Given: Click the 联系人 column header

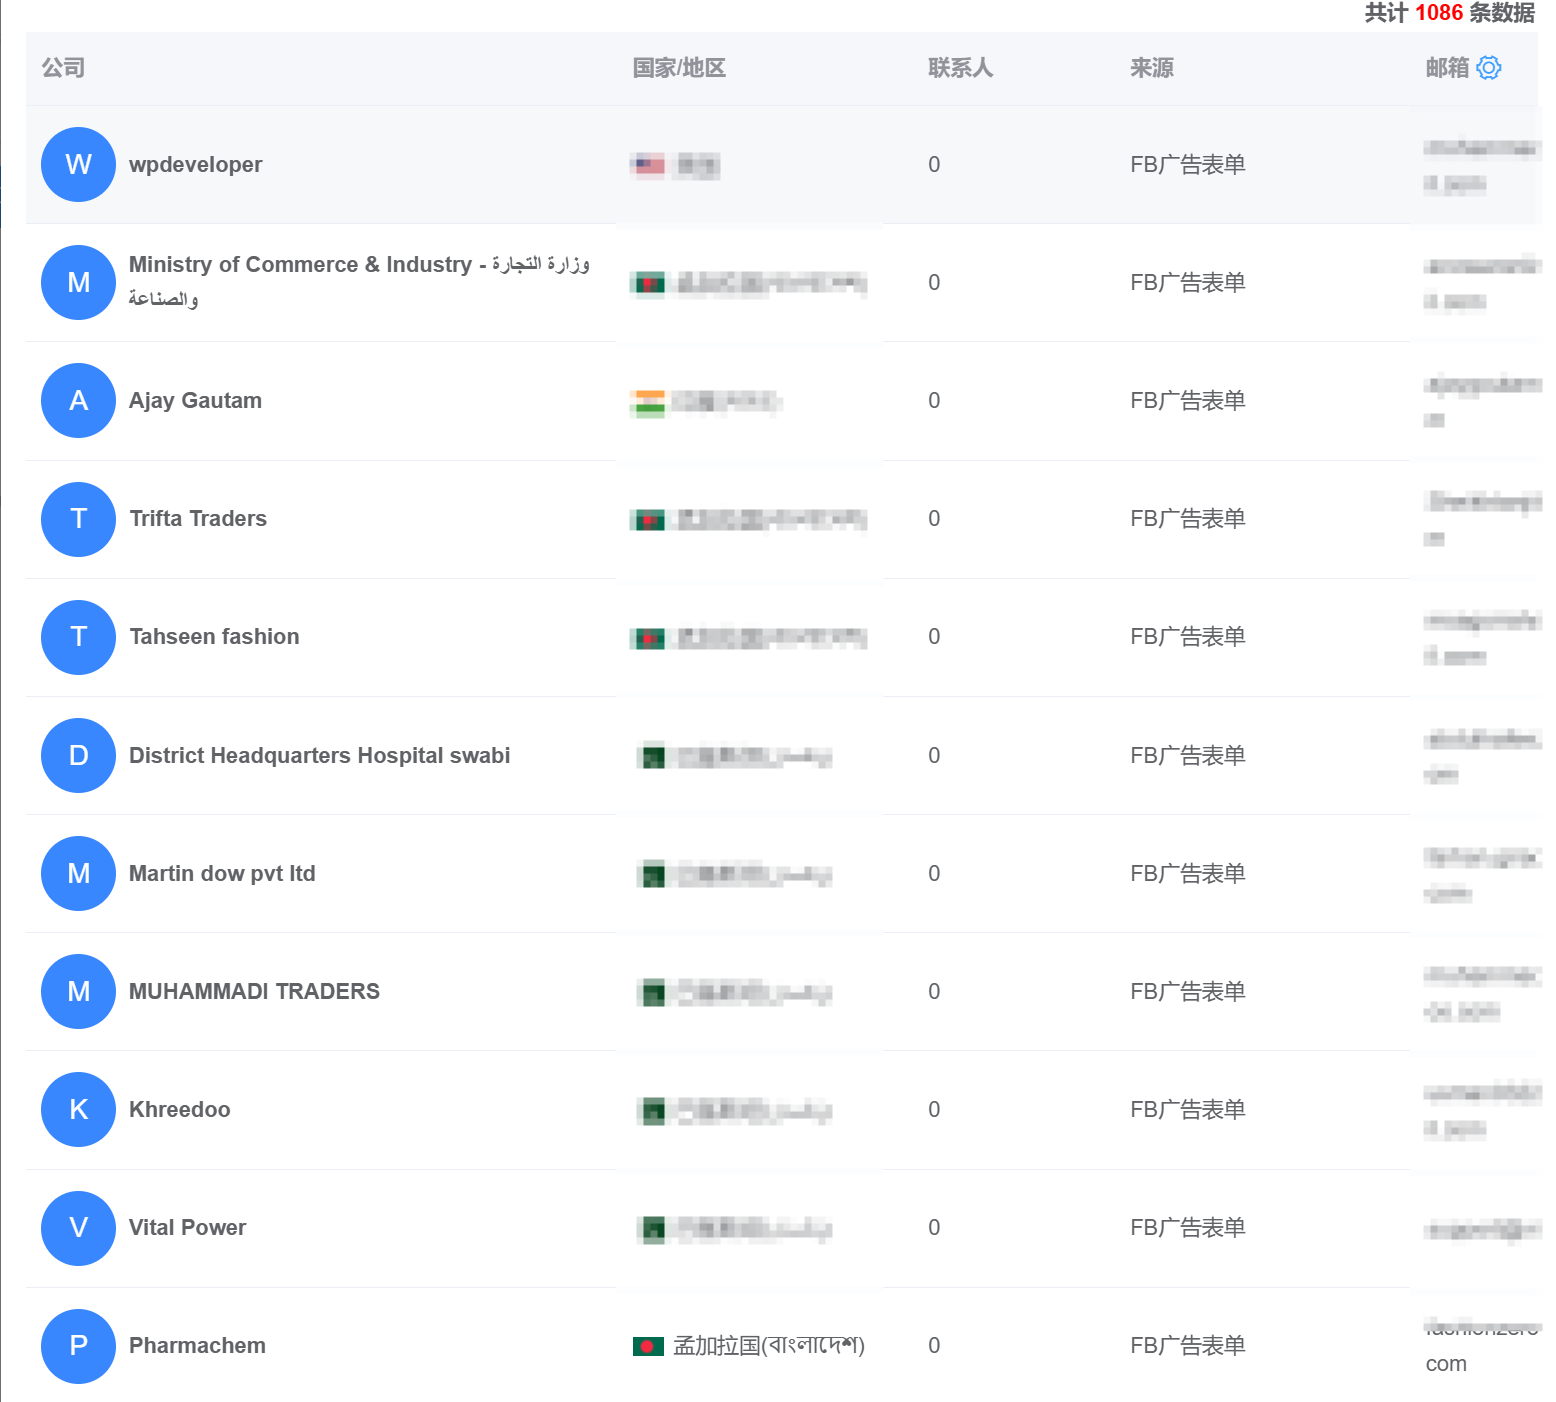Looking at the screenshot, I should tap(960, 68).
